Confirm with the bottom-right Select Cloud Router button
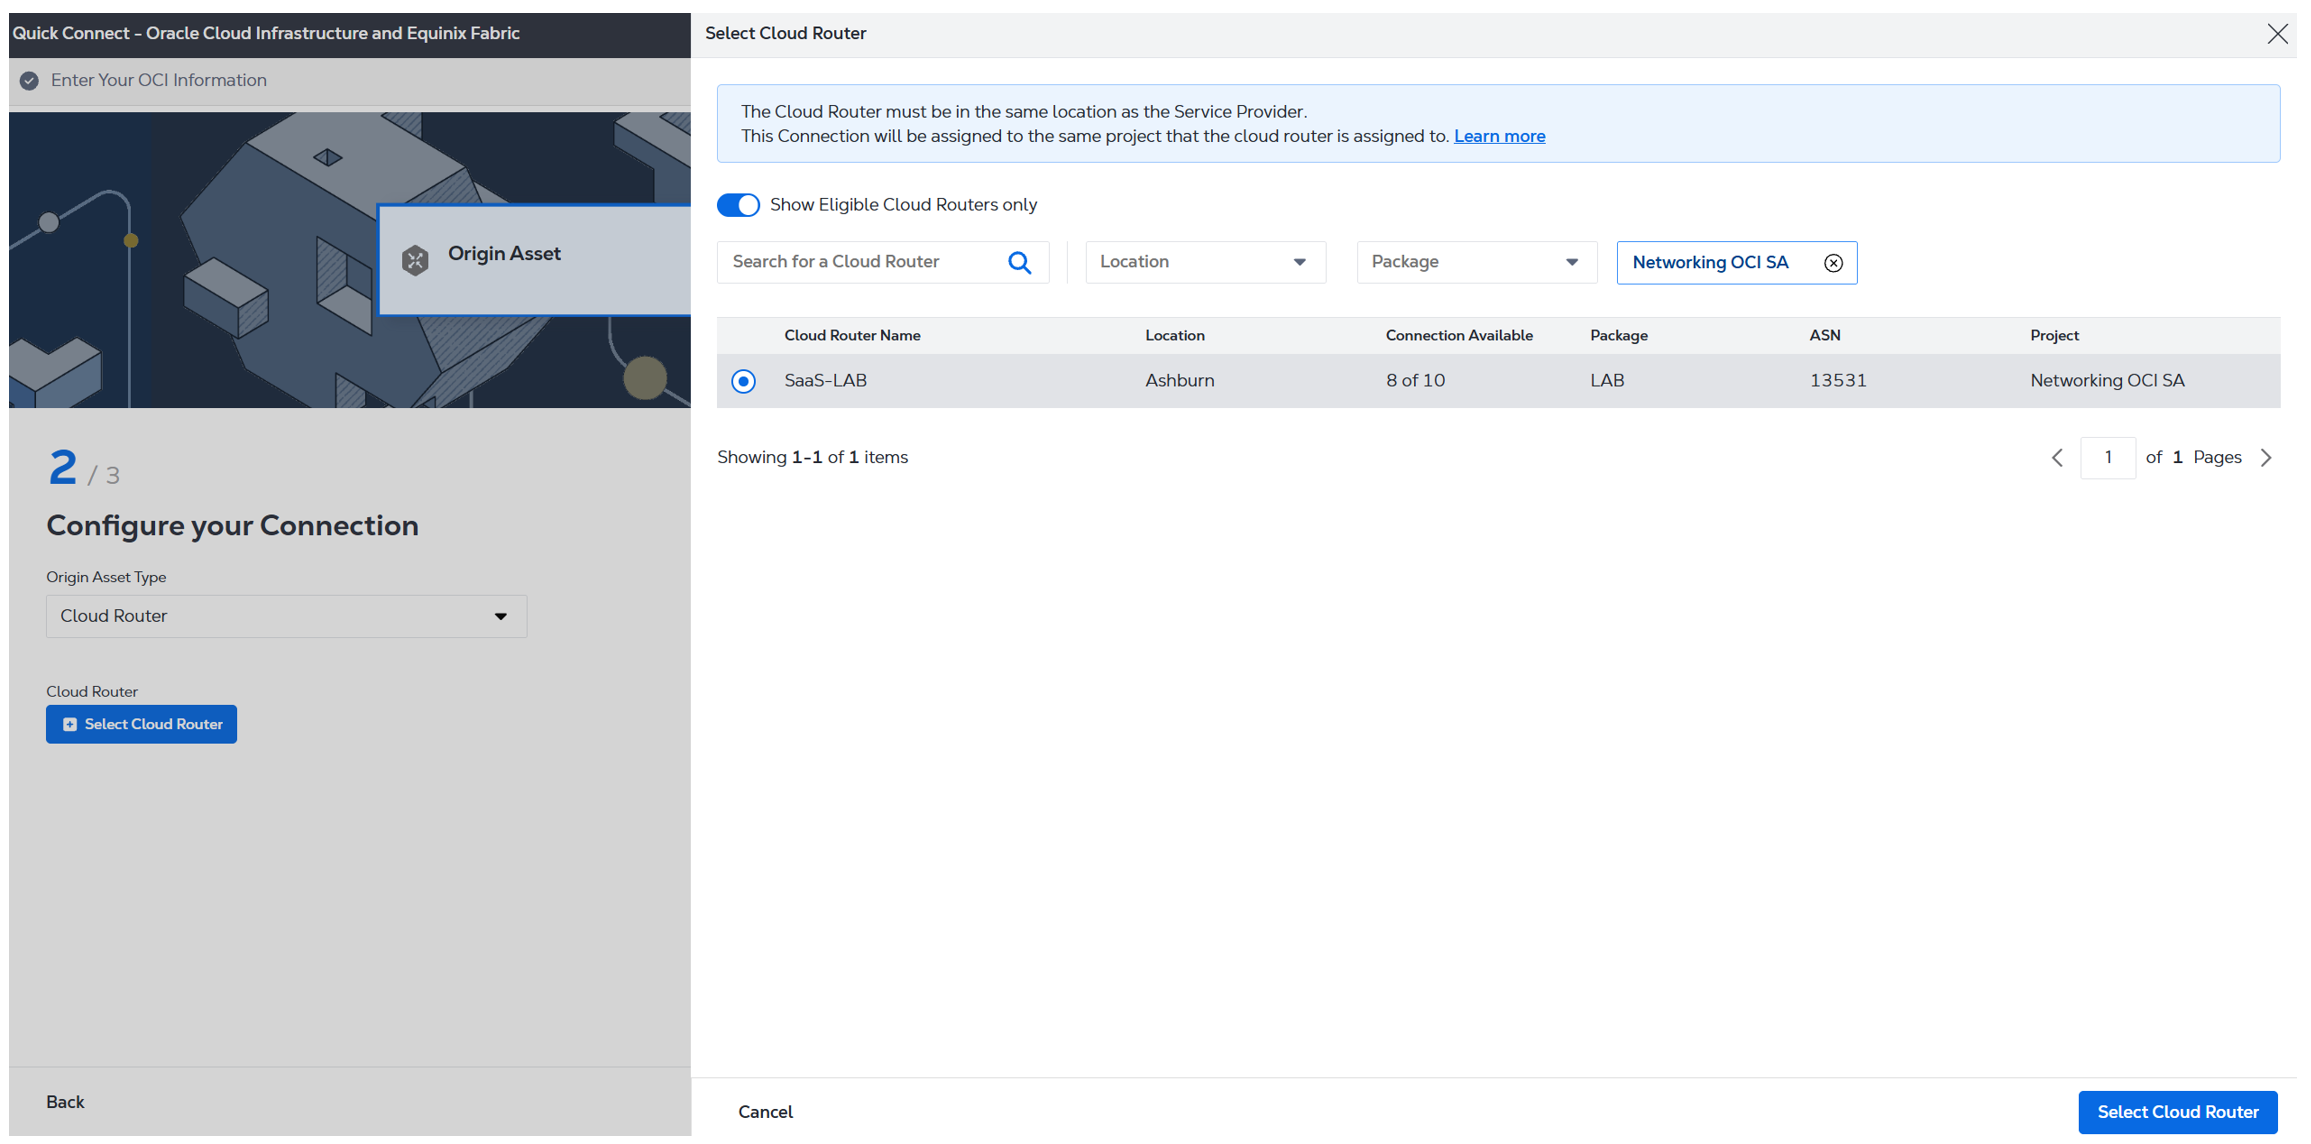 (x=2177, y=1112)
